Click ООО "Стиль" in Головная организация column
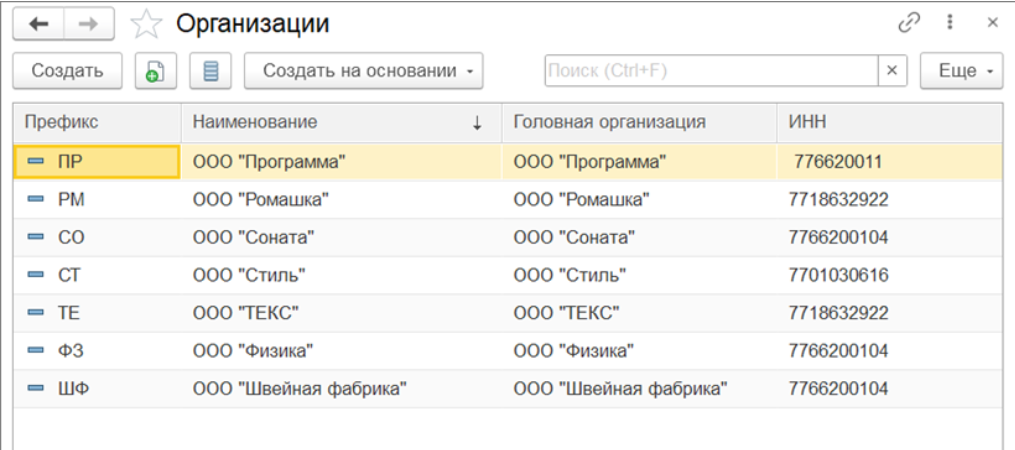Image resolution: width=1015 pixels, height=450 pixels. pyautogui.click(x=640, y=275)
